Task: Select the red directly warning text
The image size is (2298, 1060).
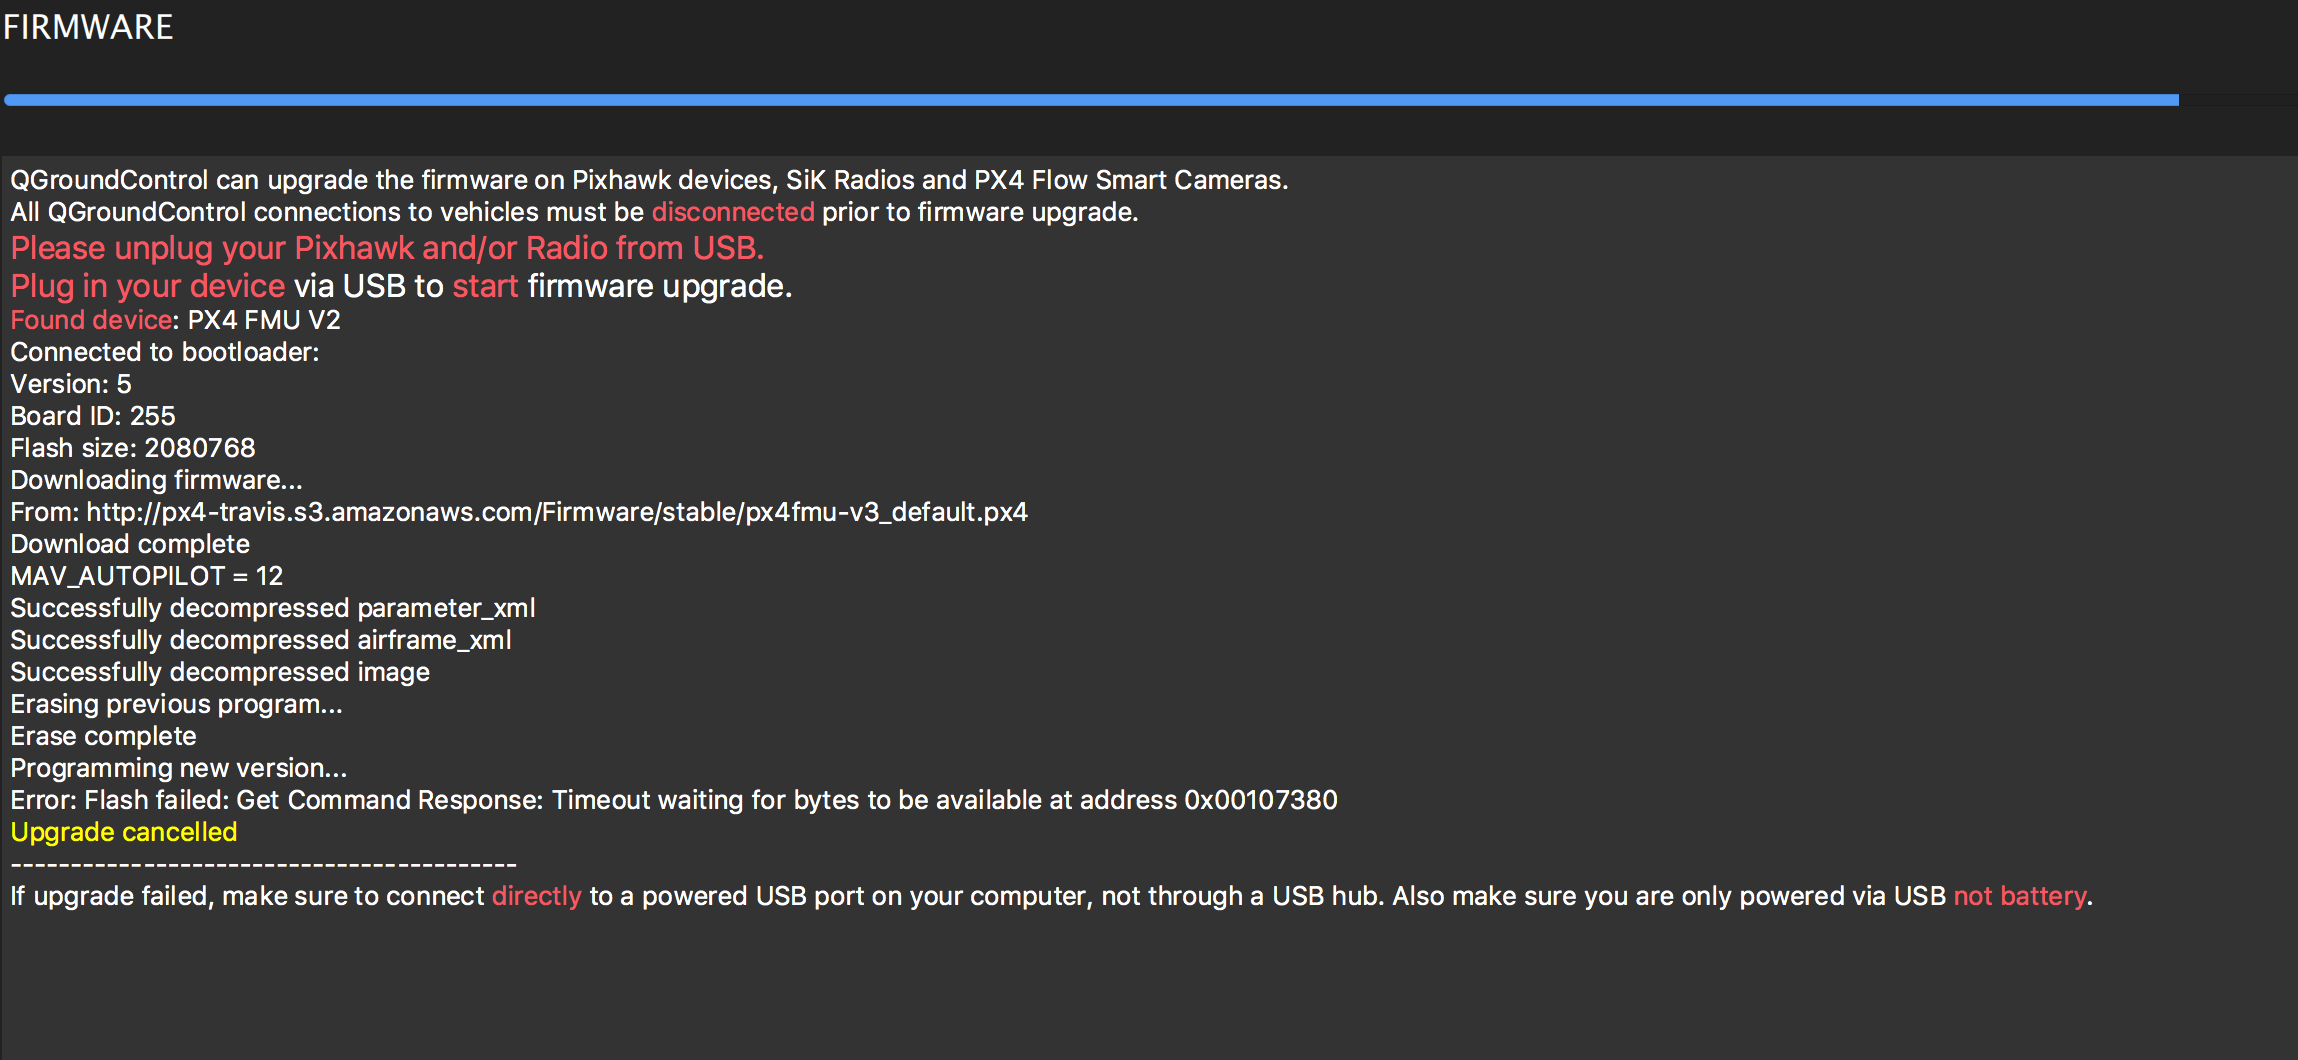Action: 537,895
